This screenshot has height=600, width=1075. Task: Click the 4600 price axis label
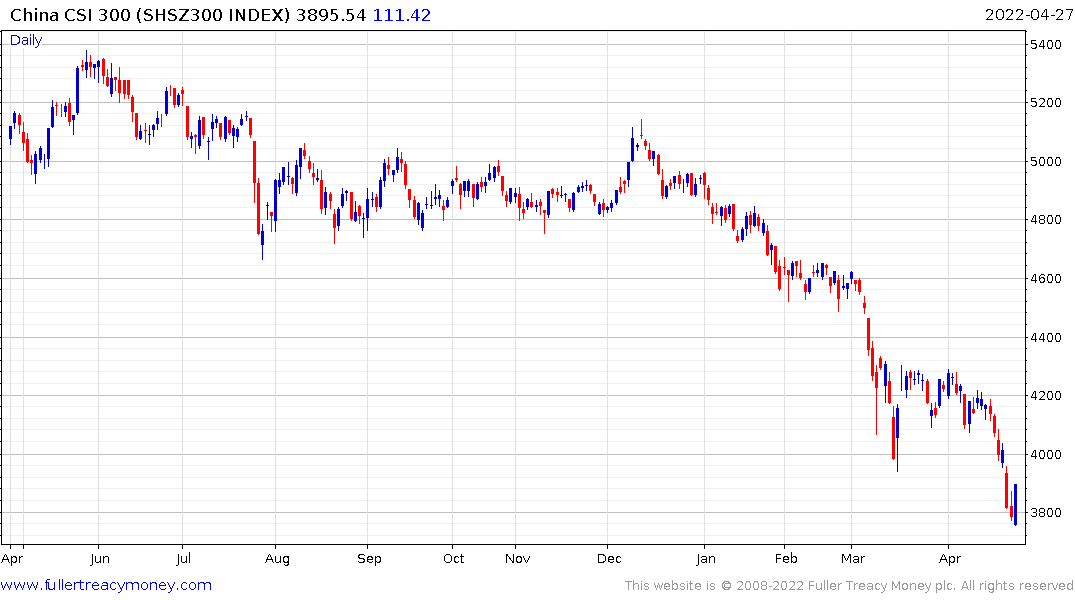pyautogui.click(x=1046, y=279)
